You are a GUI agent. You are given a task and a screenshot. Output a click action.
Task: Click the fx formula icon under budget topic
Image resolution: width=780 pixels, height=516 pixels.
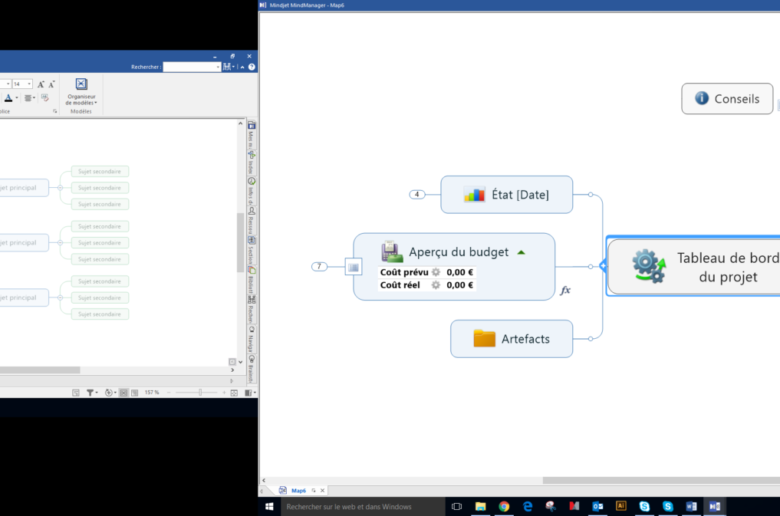pyautogui.click(x=565, y=290)
